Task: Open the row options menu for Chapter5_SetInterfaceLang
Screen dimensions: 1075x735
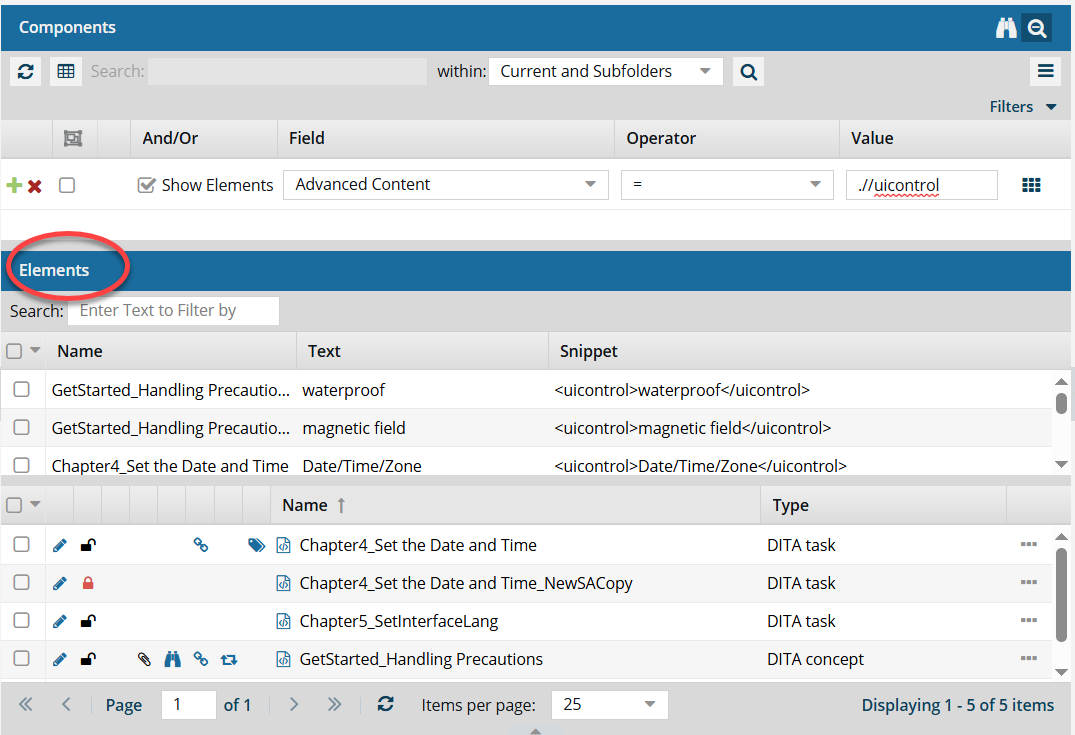Action: pyautogui.click(x=1028, y=620)
